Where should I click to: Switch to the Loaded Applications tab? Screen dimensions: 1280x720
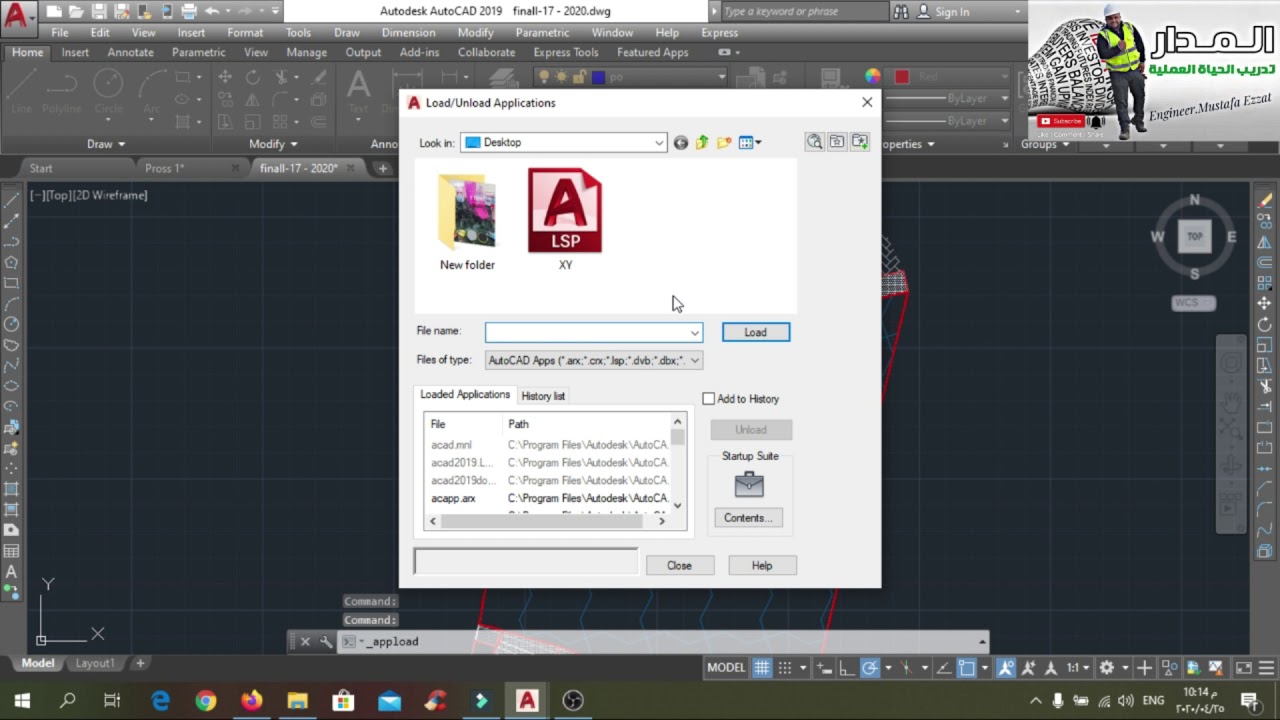pyautogui.click(x=465, y=395)
